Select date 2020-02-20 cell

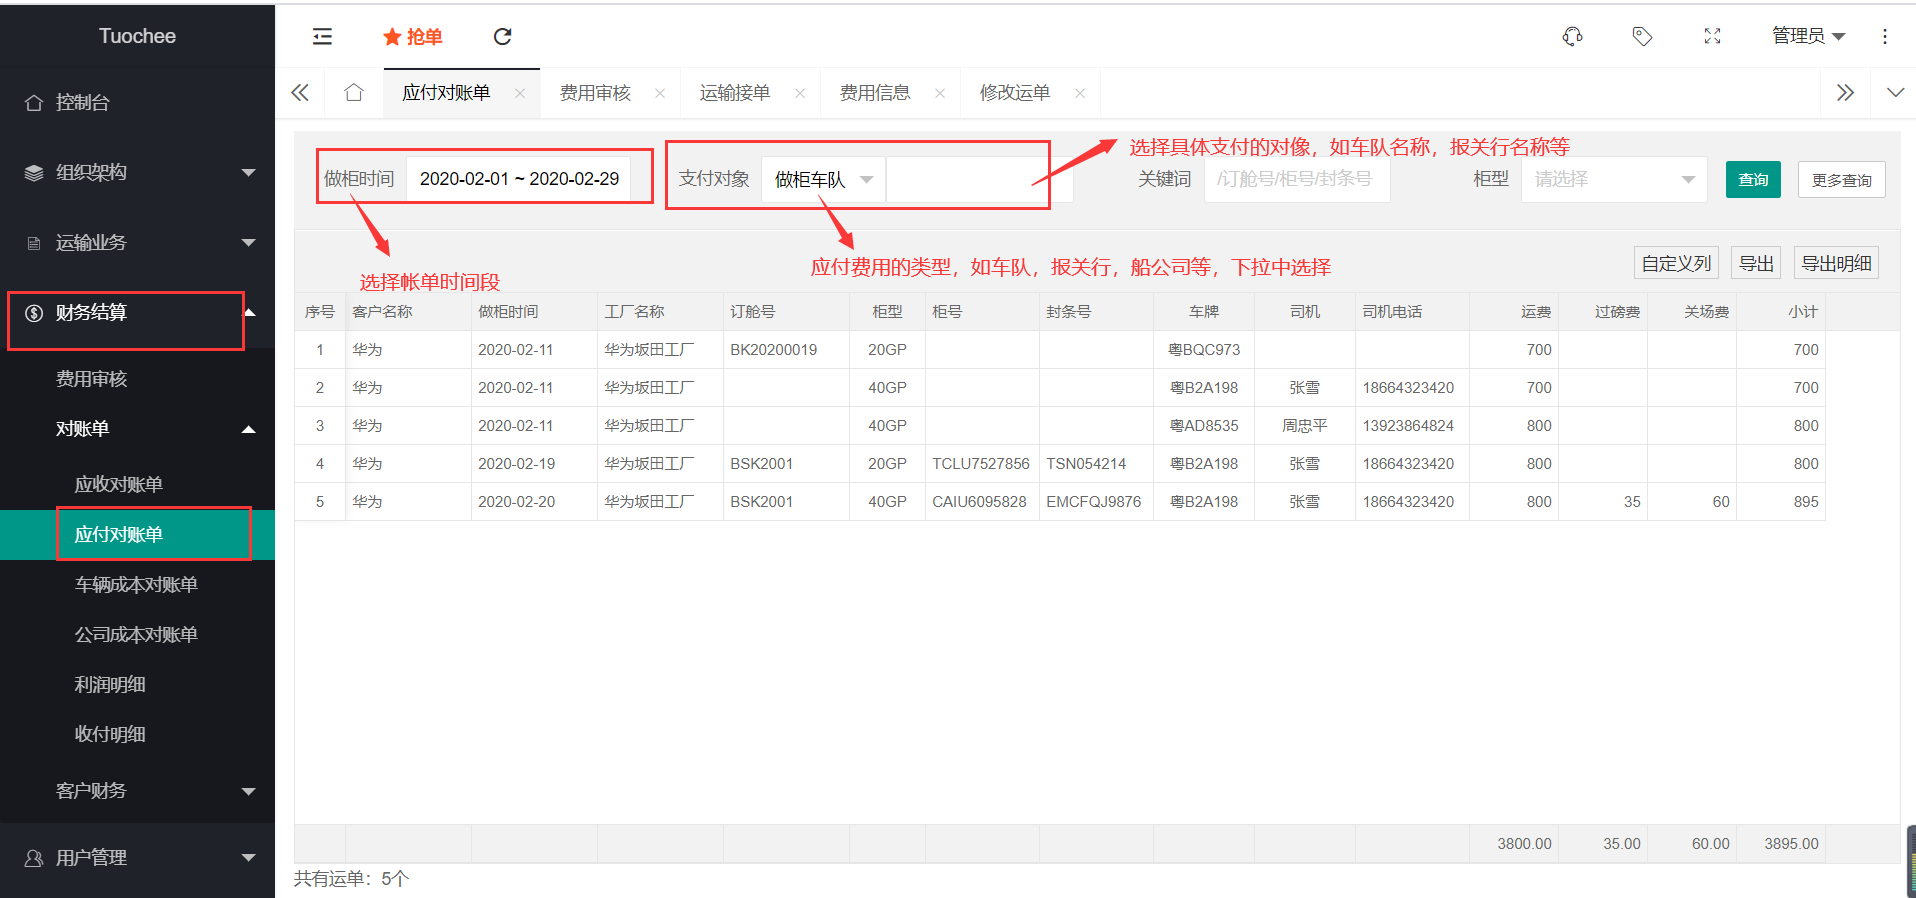[534, 502]
